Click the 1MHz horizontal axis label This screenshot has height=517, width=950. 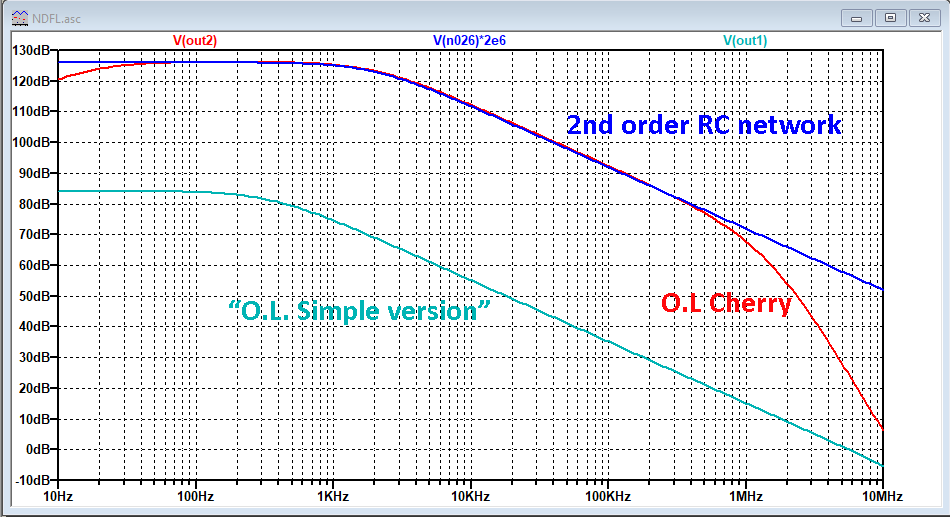745,497
